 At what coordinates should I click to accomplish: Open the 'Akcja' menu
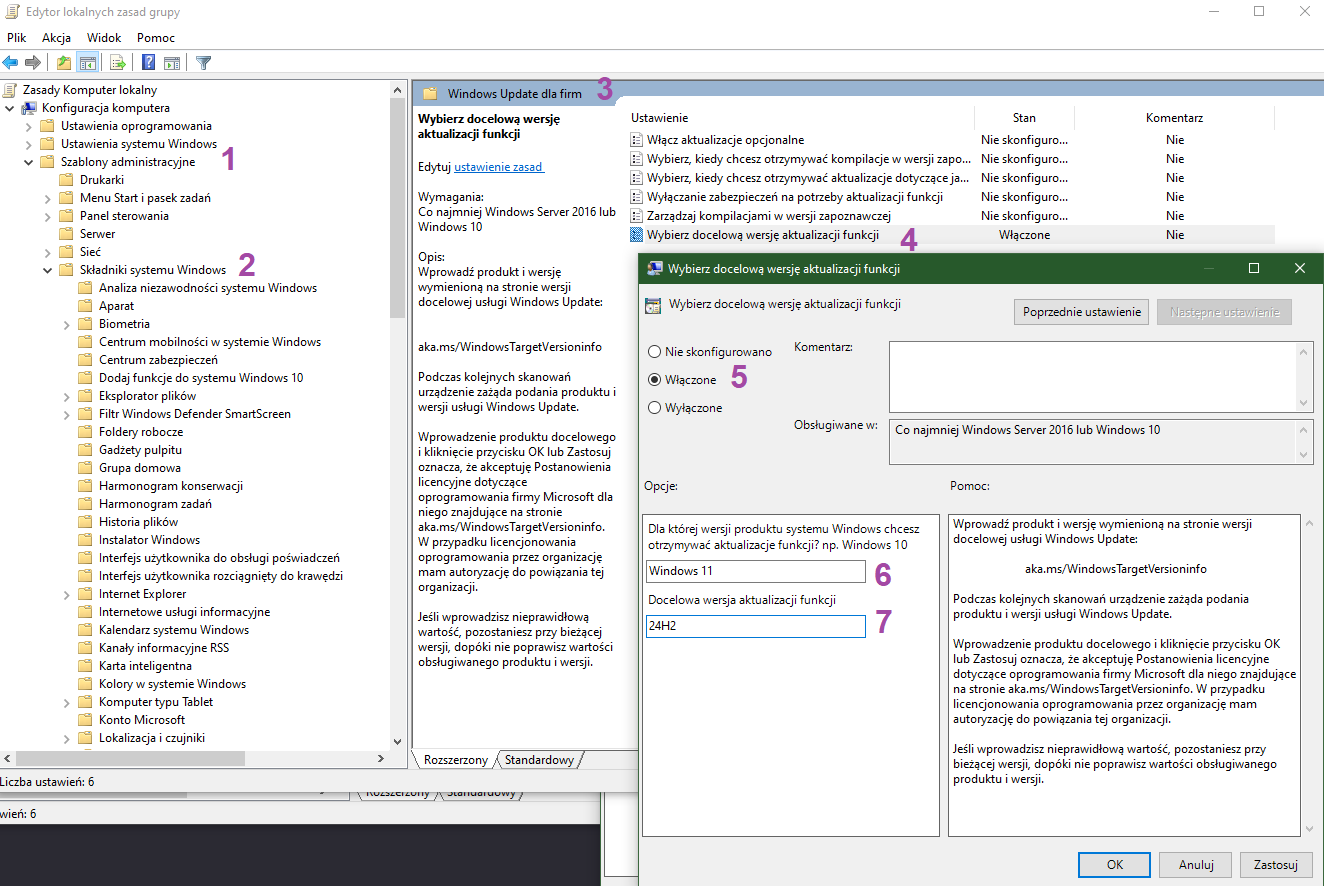pyautogui.click(x=56, y=38)
